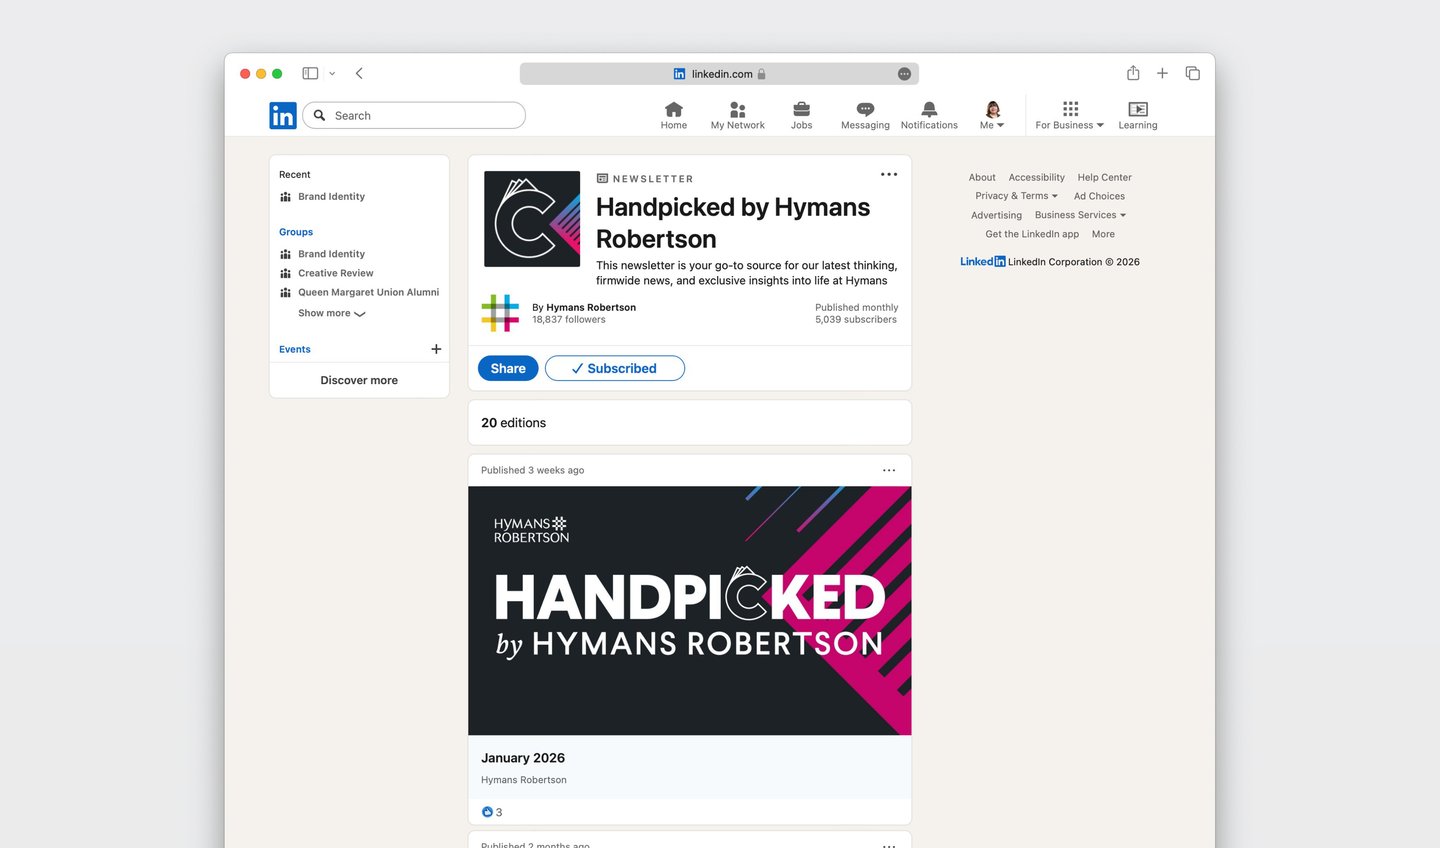Open the Handpicked January edition cover image
The height and width of the screenshot is (848, 1440).
click(690, 611)
